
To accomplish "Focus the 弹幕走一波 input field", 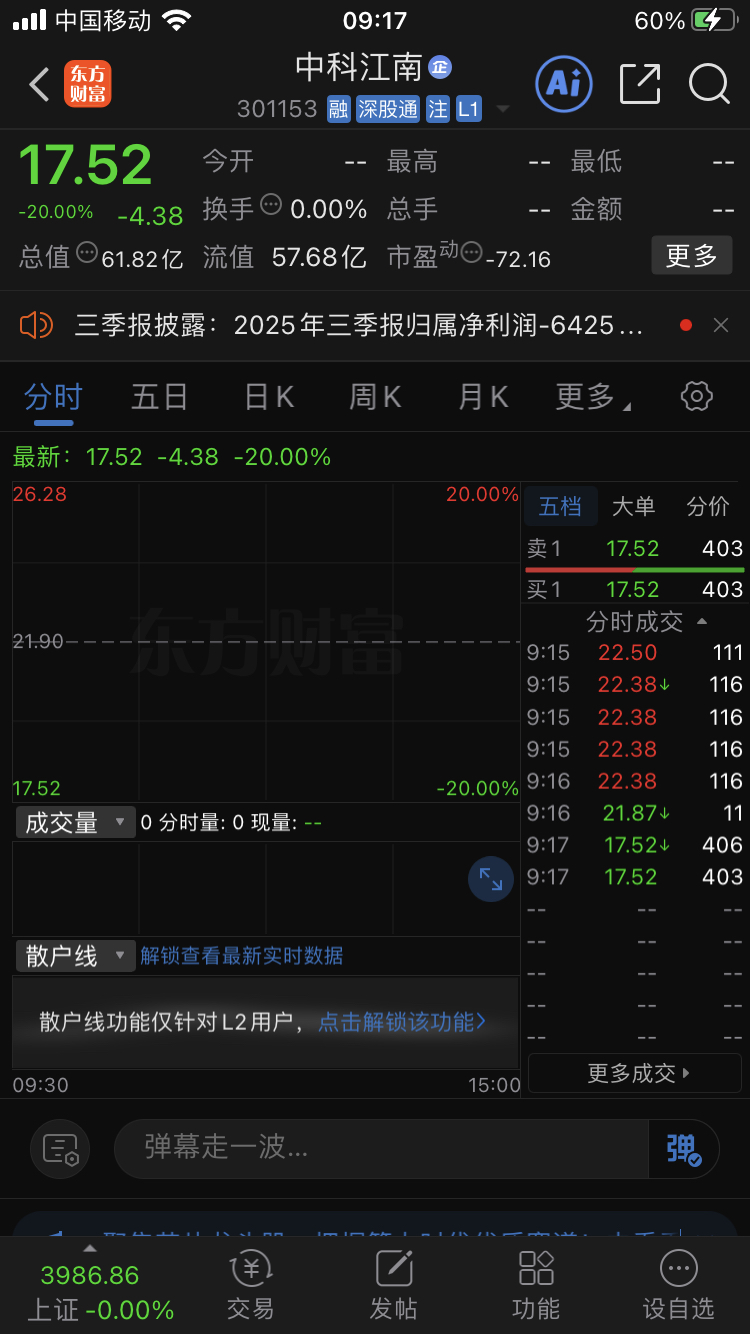I will [382, 1148].
